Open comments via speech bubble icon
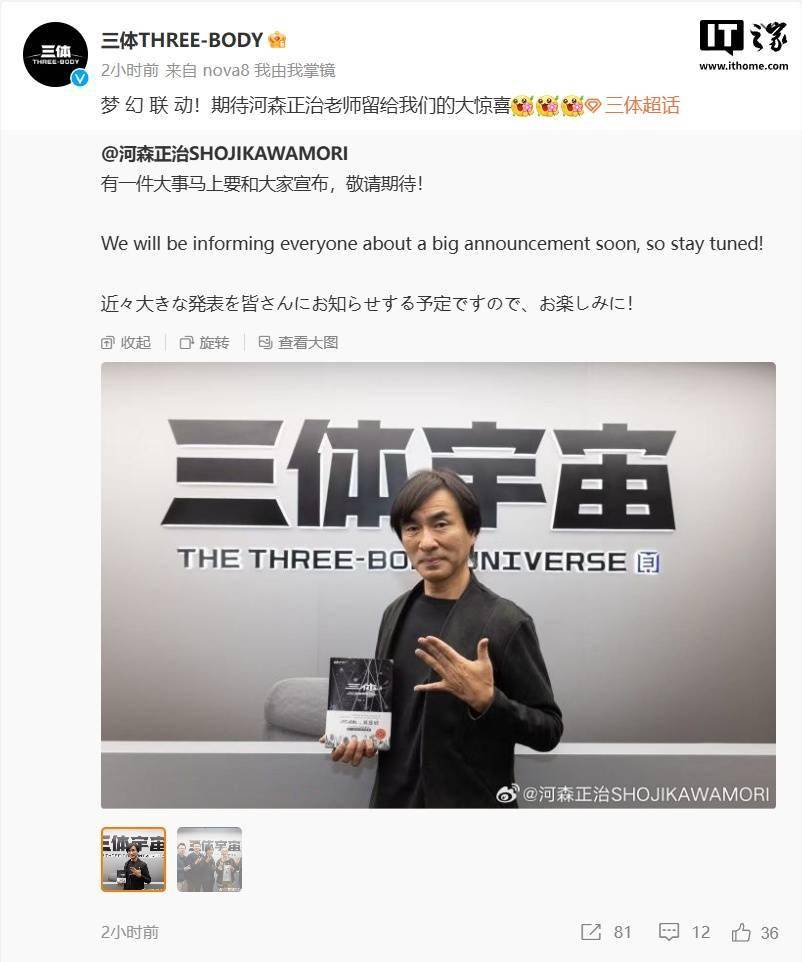Image resolution: width=802 pixels, height=962 pixels. [x=668, y=932]
